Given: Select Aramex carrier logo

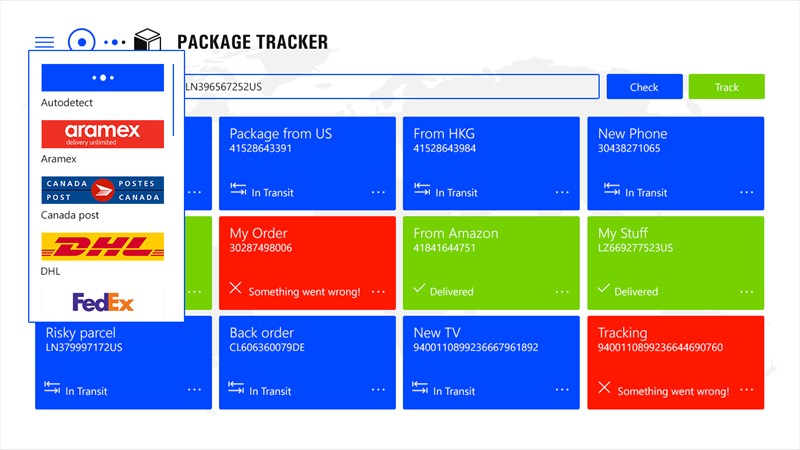Looking at the screenshot, I should 103,134.
